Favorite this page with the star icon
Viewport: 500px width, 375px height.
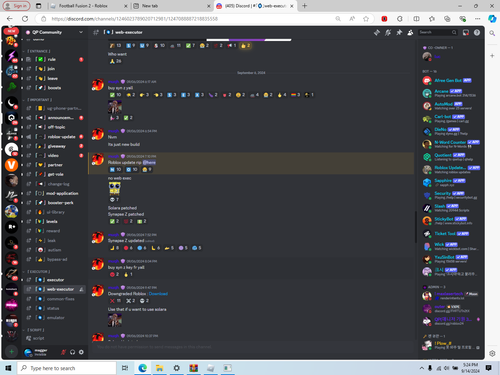coord(366,19)
